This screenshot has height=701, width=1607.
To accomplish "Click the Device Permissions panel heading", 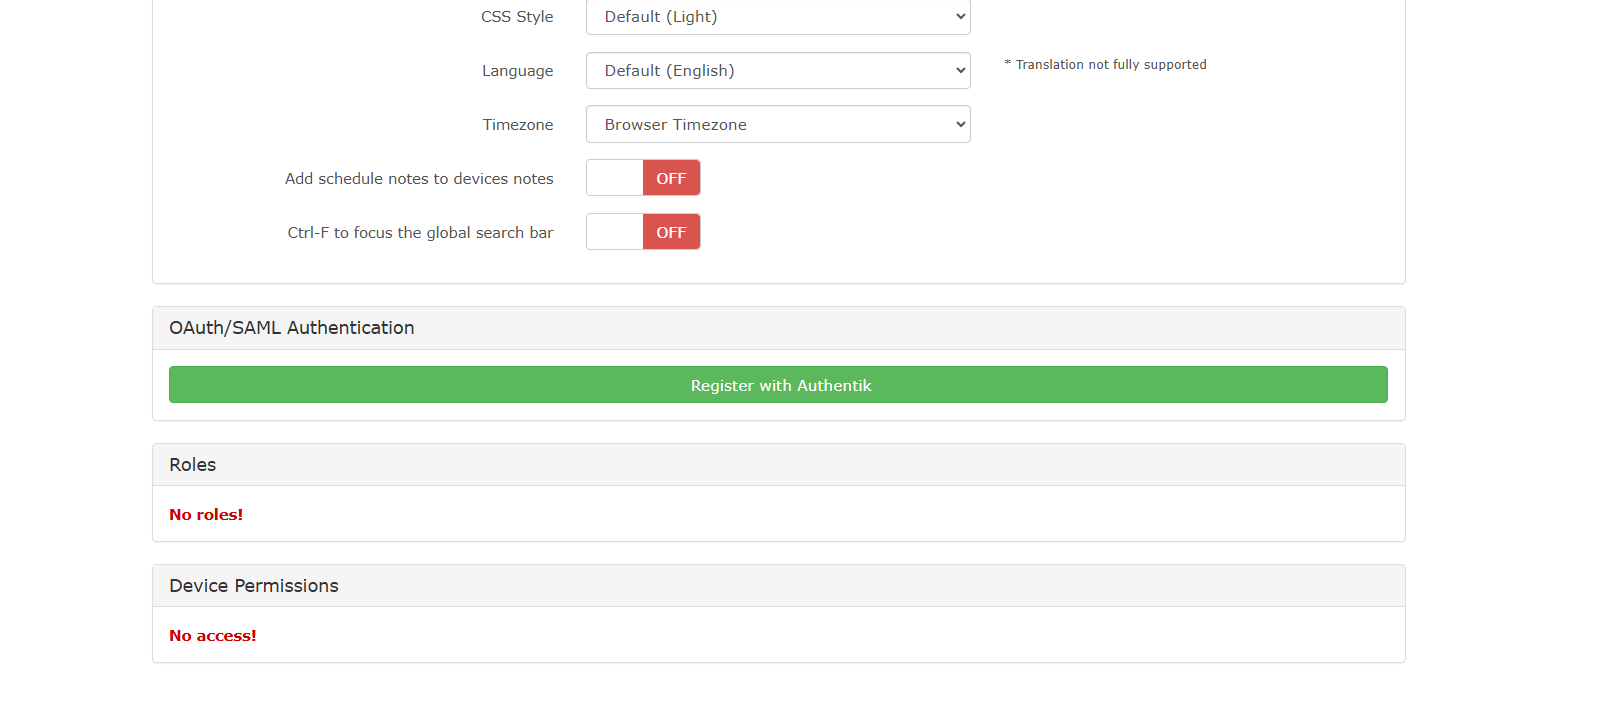I will [x=253, y=586].
